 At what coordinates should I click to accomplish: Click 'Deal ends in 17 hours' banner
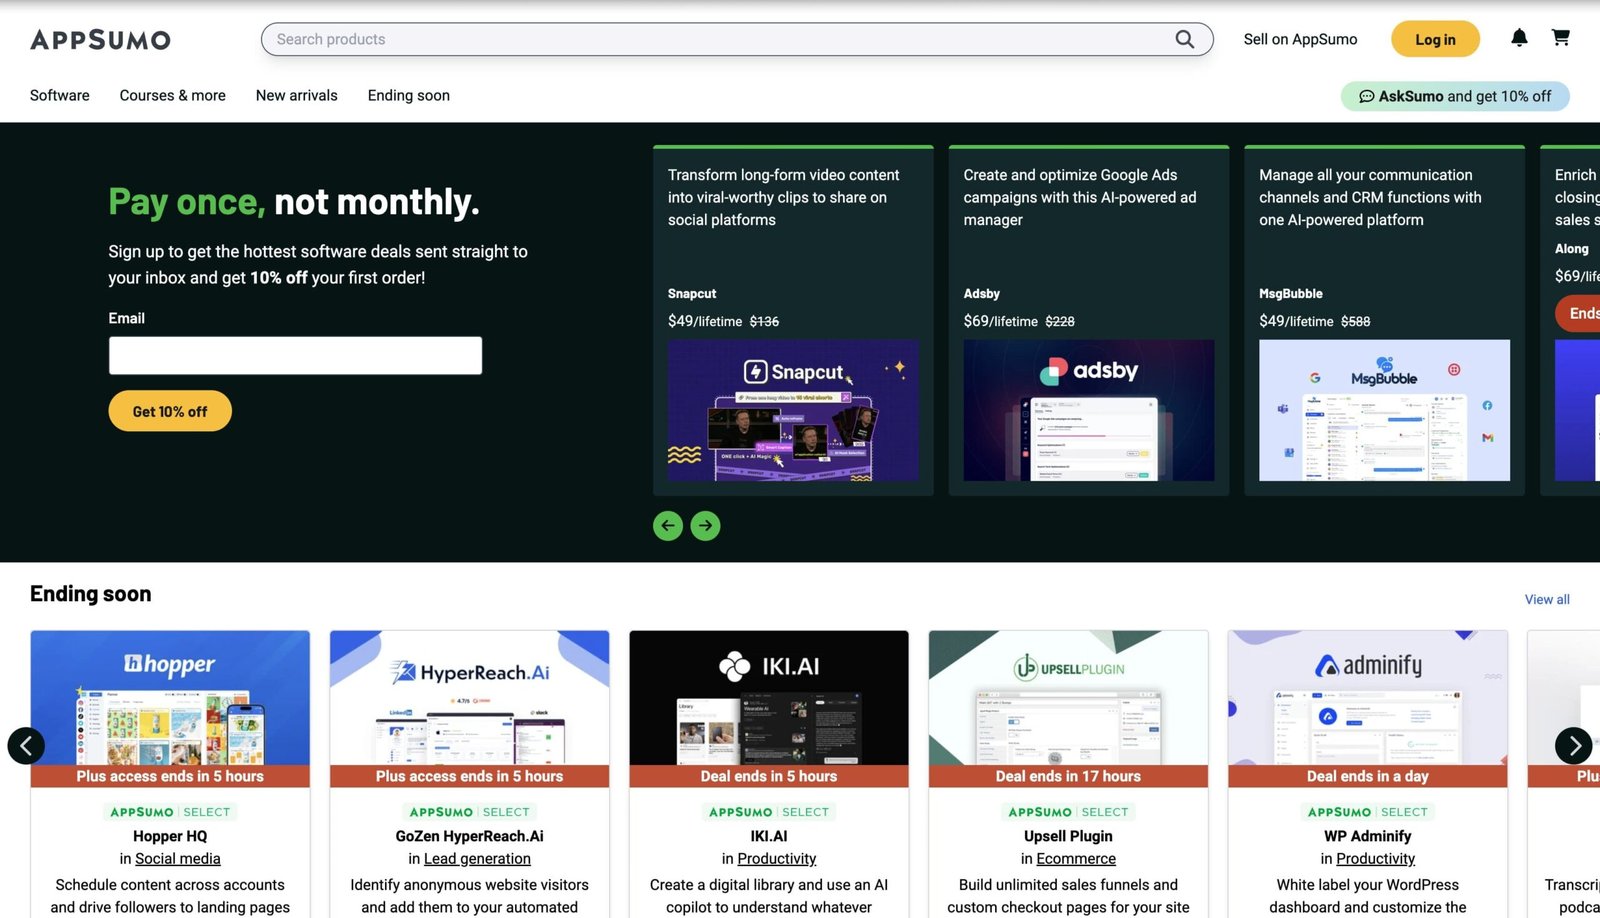1068,776
